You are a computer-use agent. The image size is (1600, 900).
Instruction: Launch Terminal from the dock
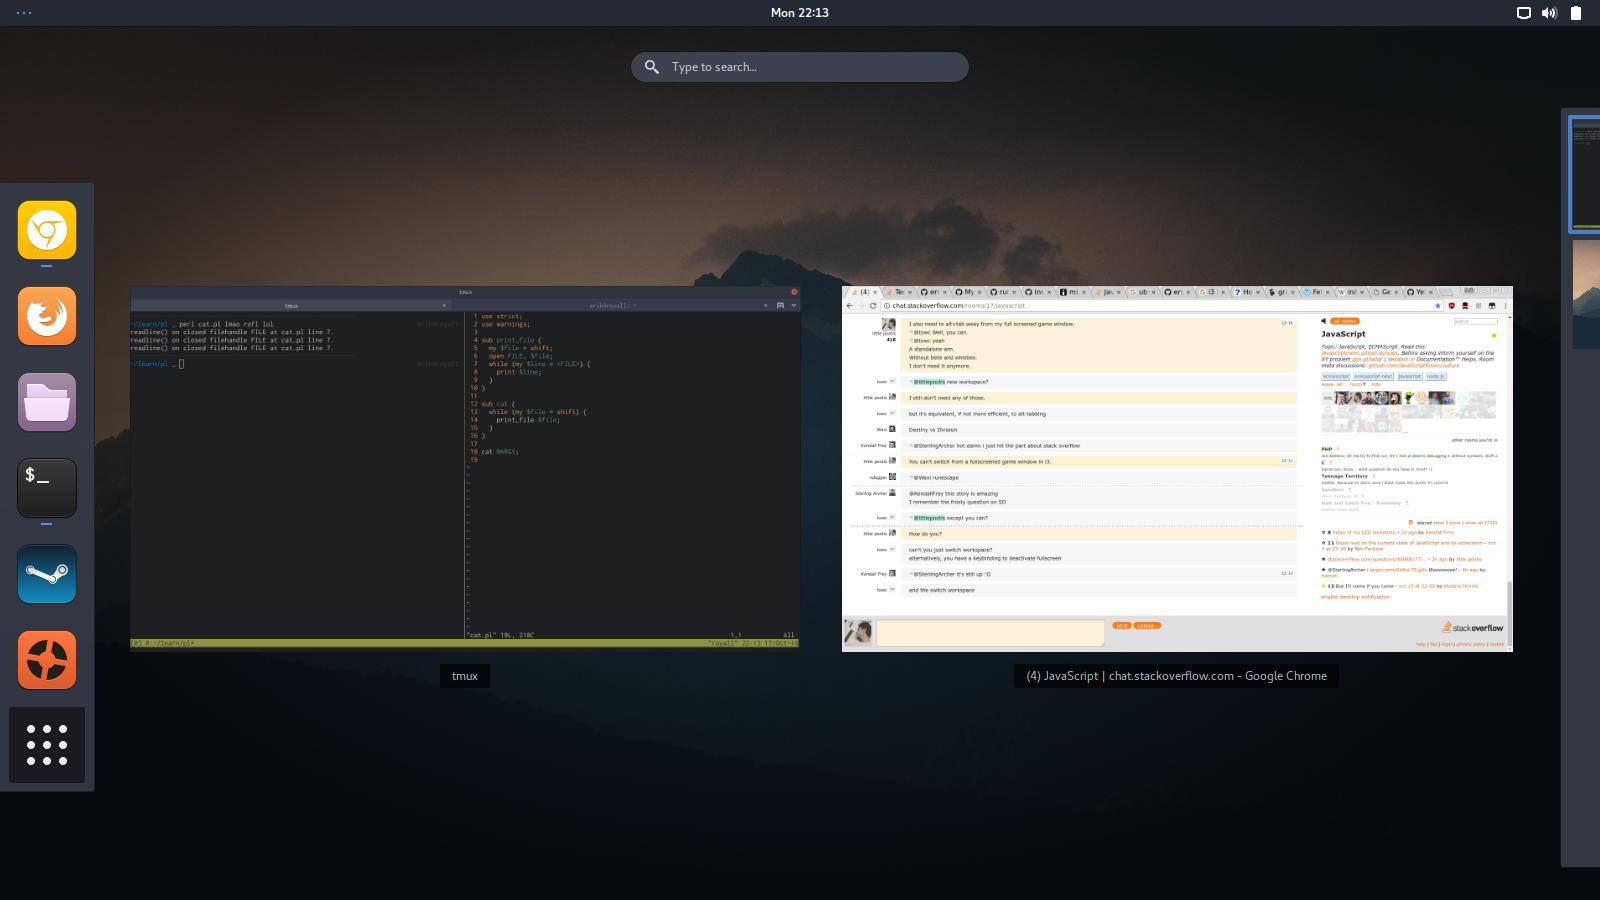(x=47, y=488)
